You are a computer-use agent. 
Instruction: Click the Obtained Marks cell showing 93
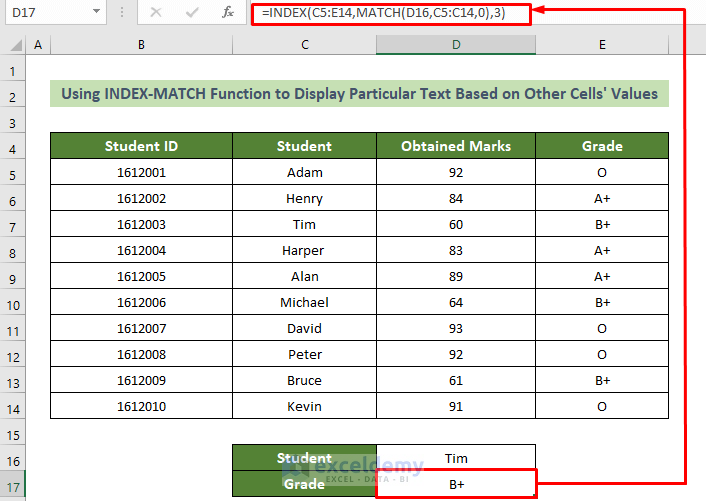tap(455, 328)
